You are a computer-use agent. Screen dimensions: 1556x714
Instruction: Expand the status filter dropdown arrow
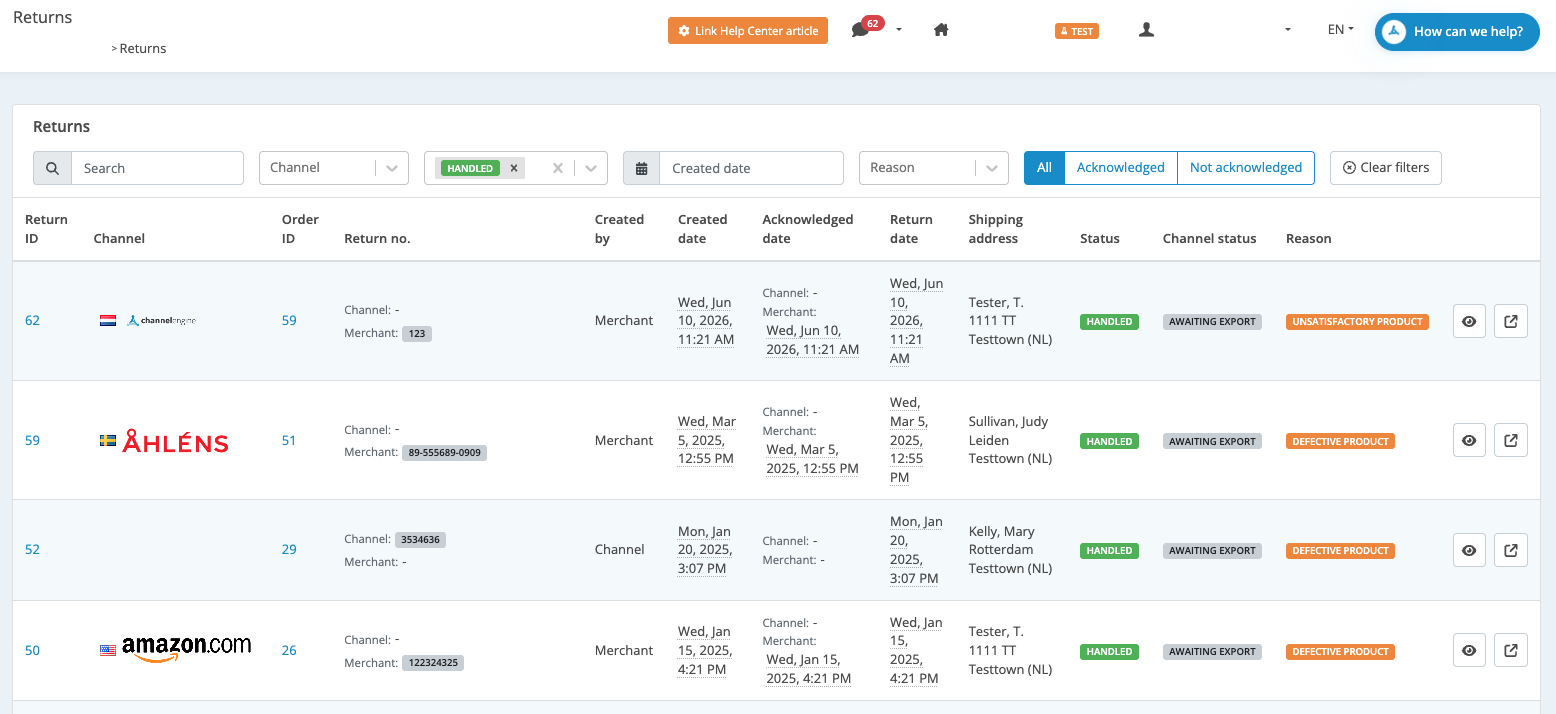click(591, 168)
